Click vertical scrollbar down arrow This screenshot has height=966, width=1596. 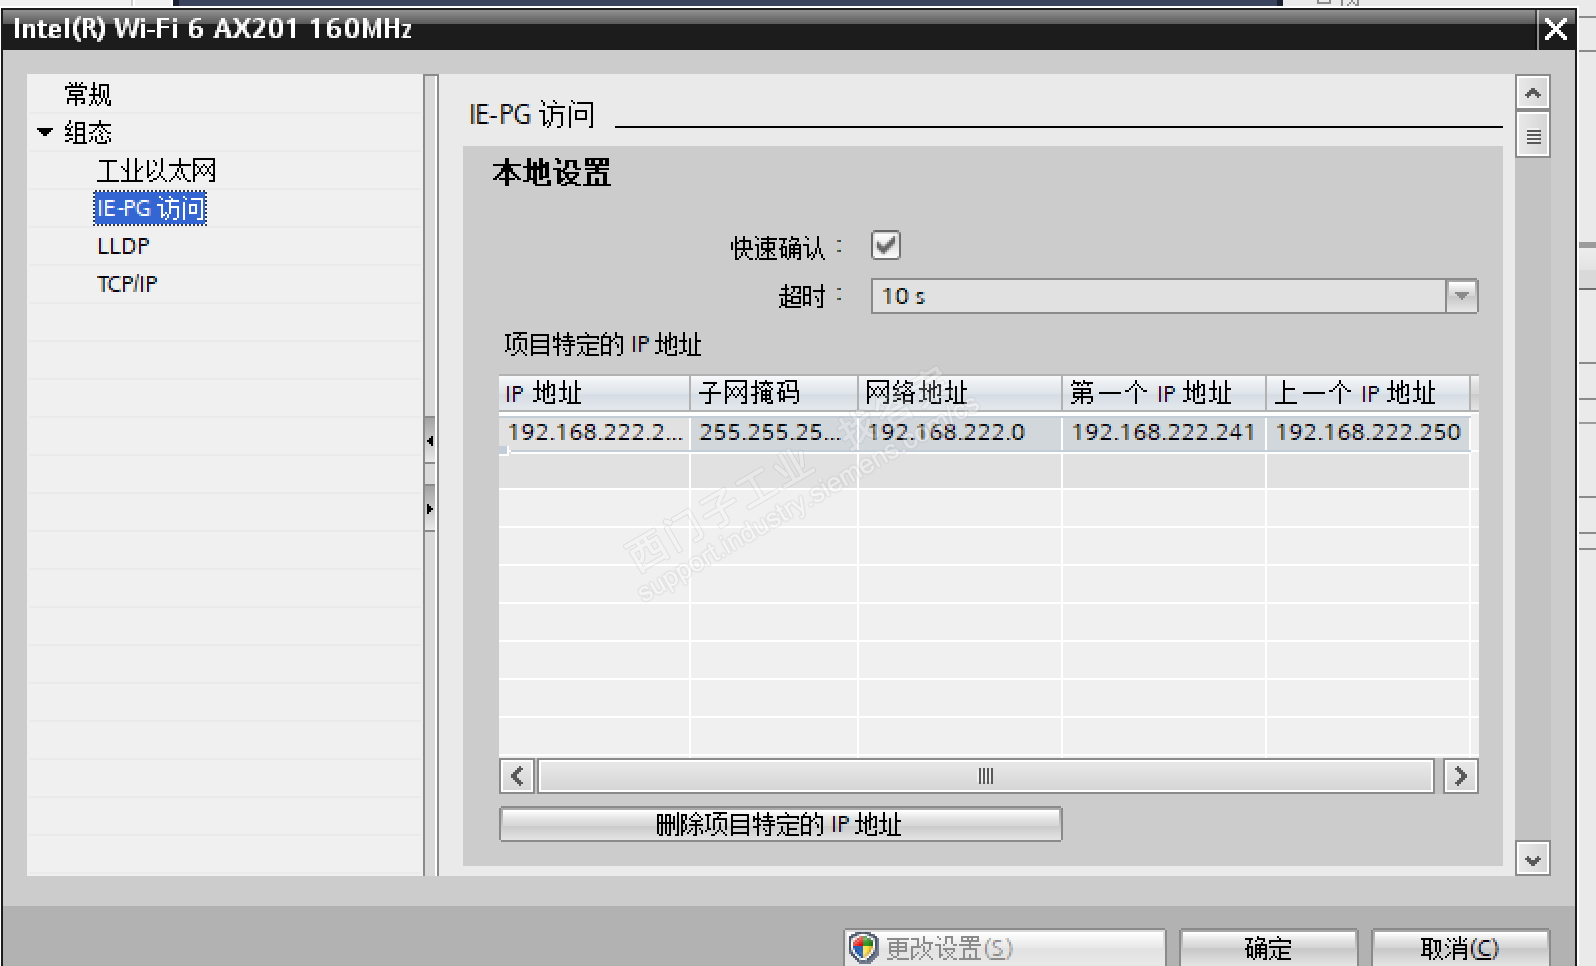pyautogui.click(x=1533, y=859)
